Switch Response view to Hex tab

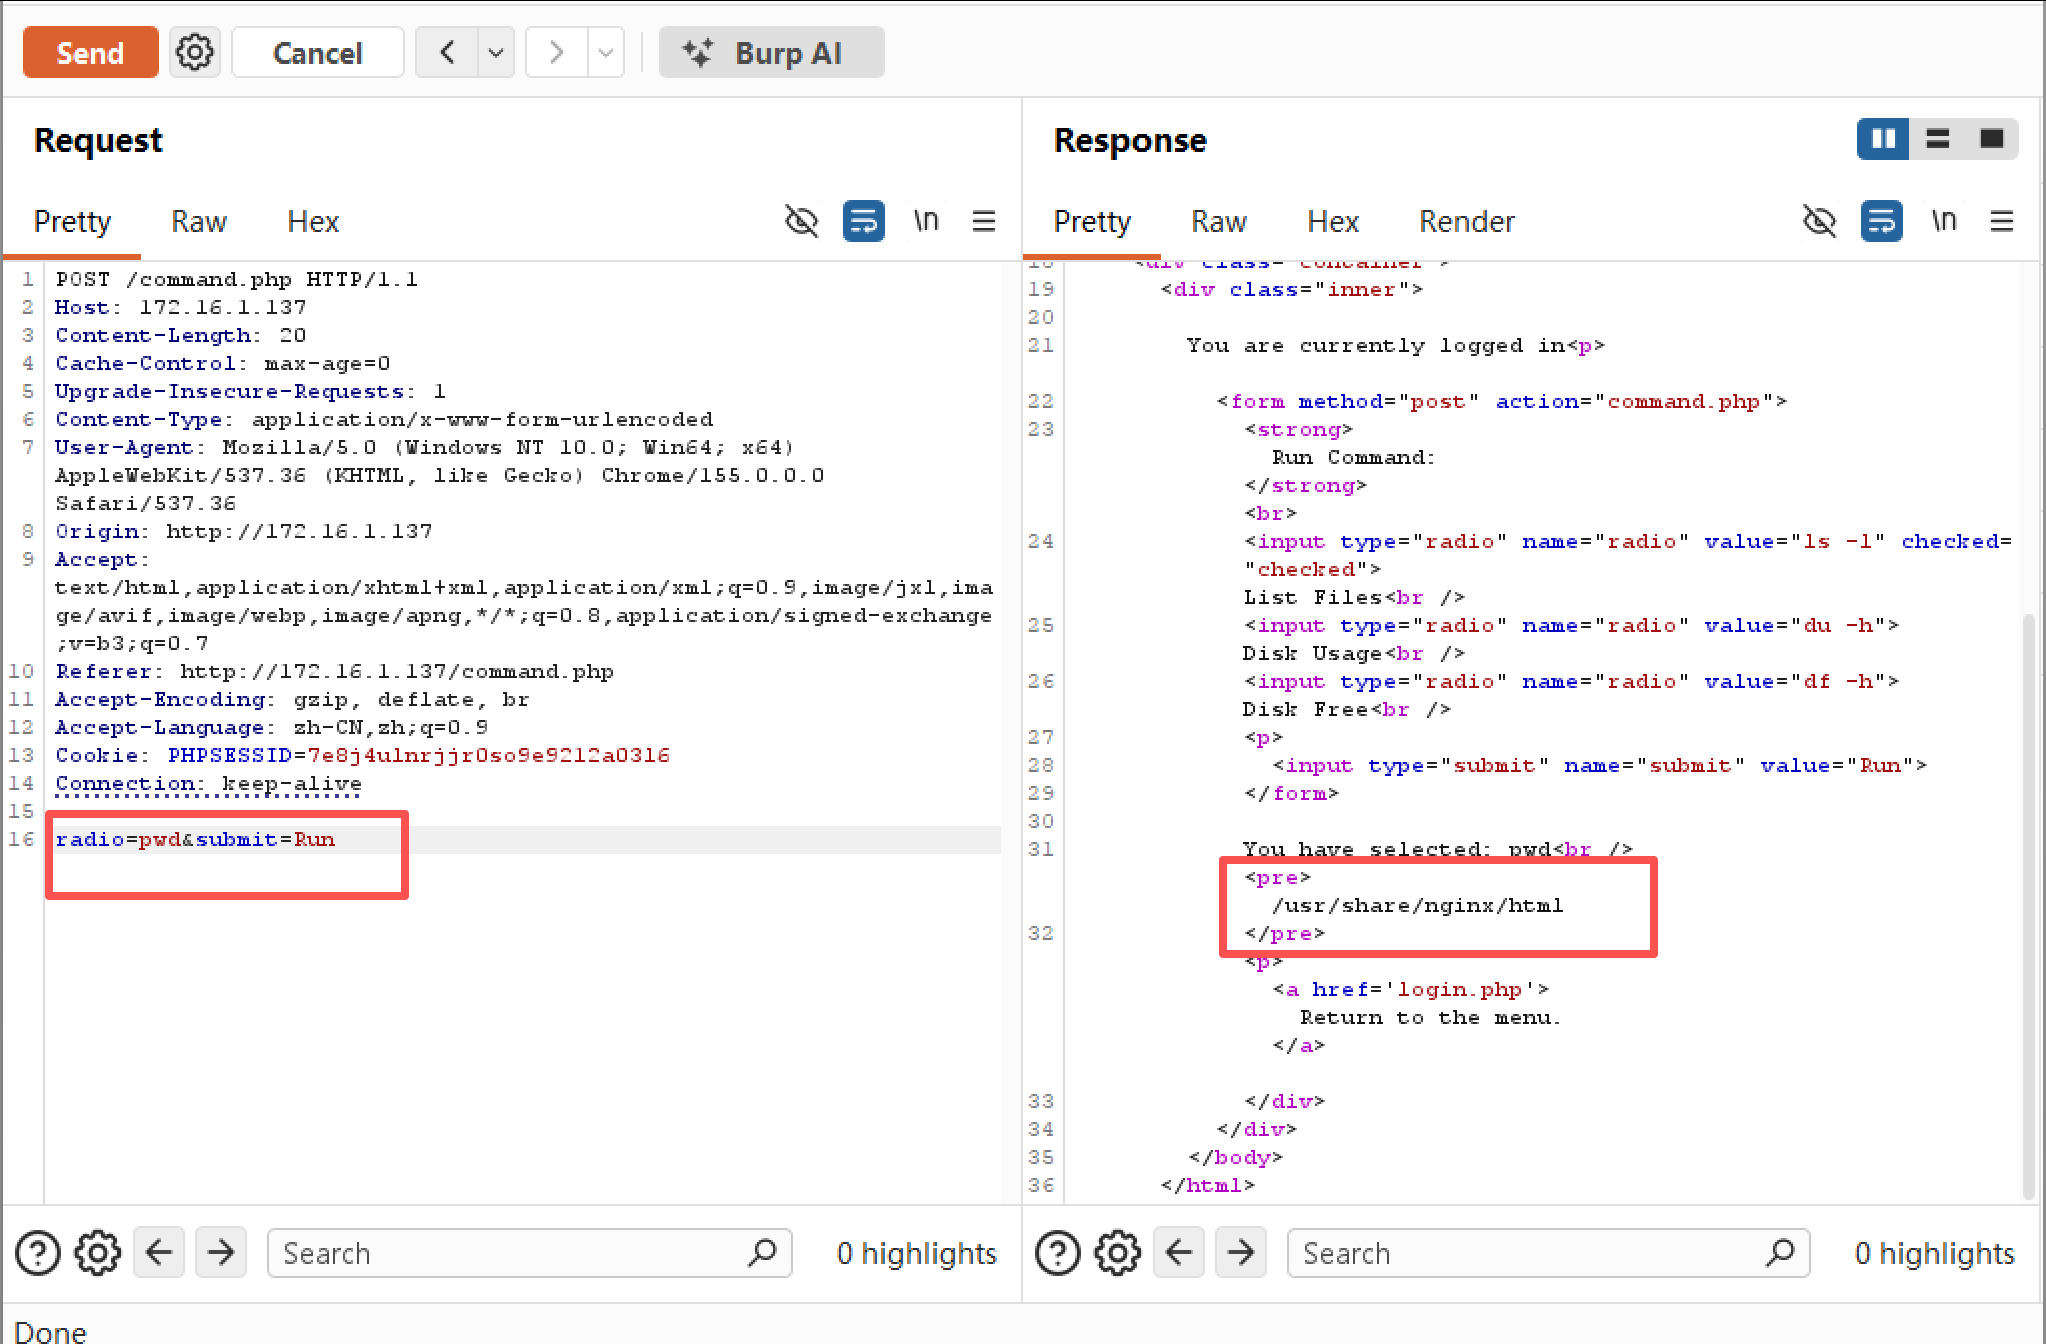1333,221
